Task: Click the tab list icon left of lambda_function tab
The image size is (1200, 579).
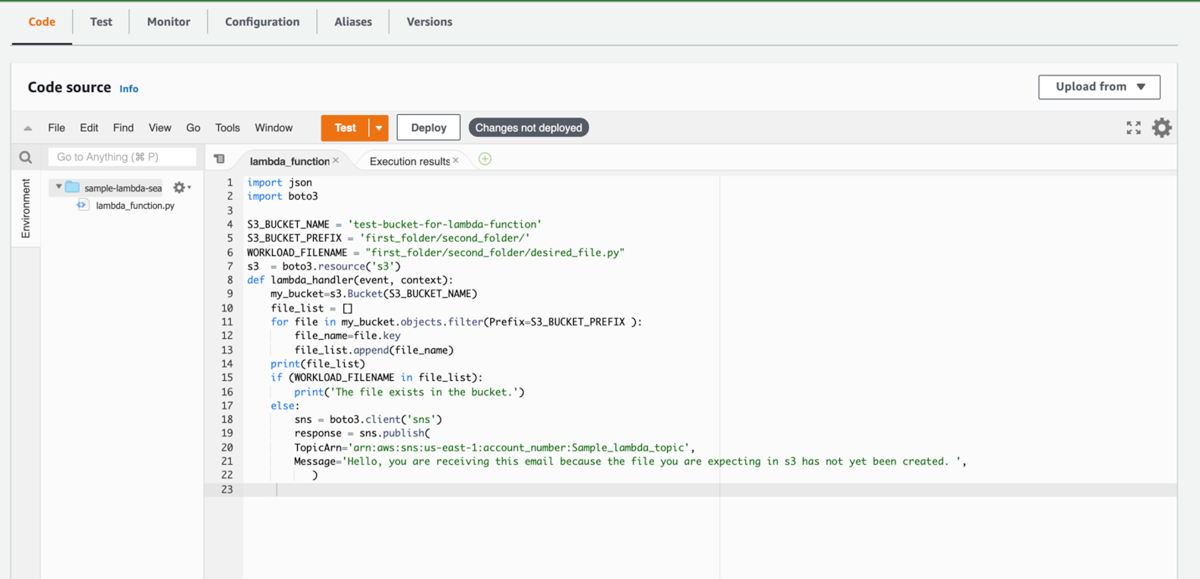Action: coord(219,159)
